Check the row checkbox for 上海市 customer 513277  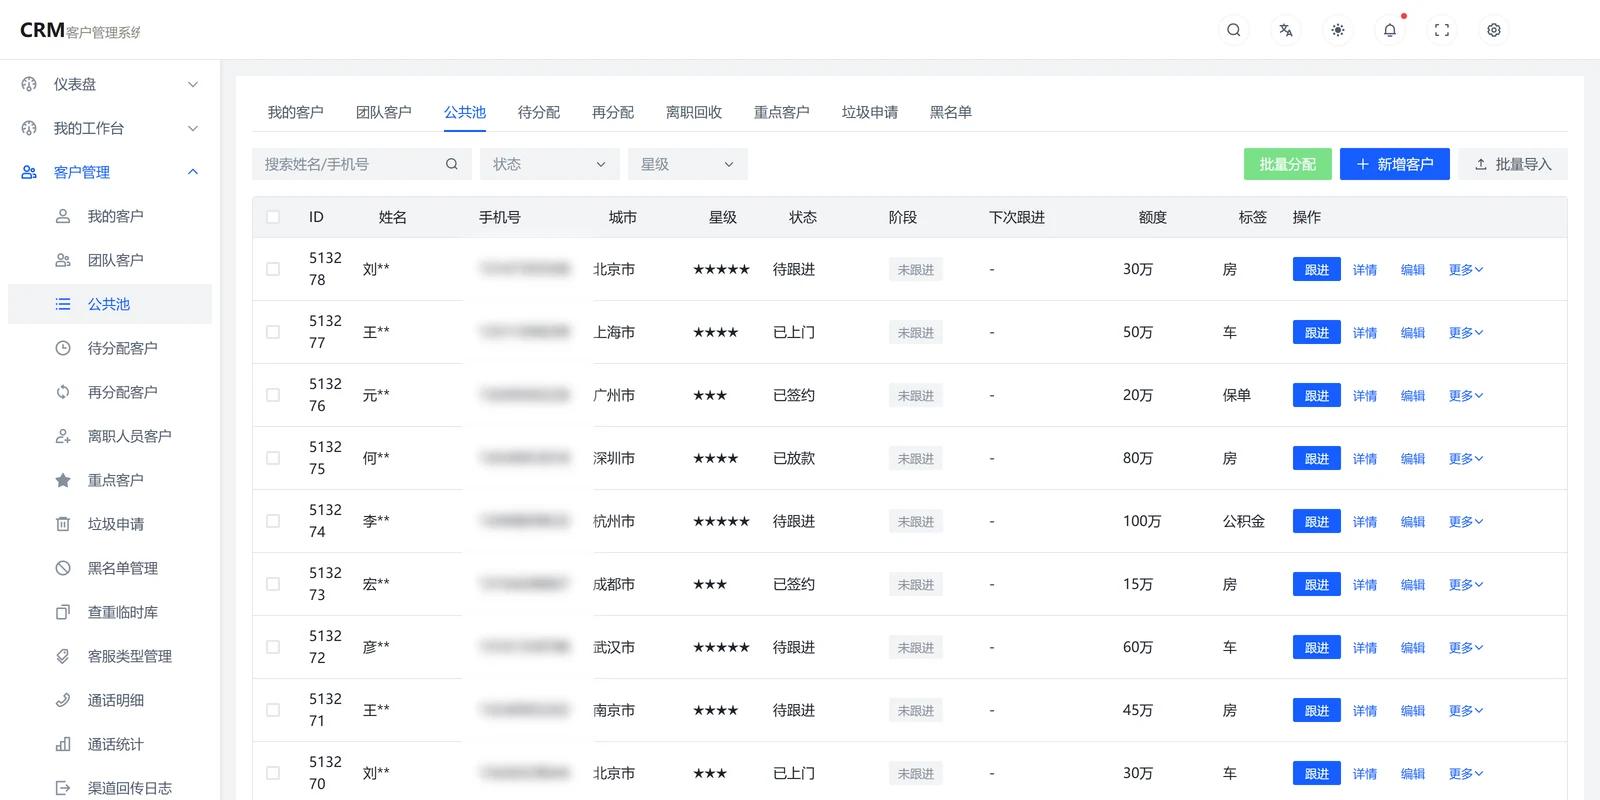(x=273, y=332)
